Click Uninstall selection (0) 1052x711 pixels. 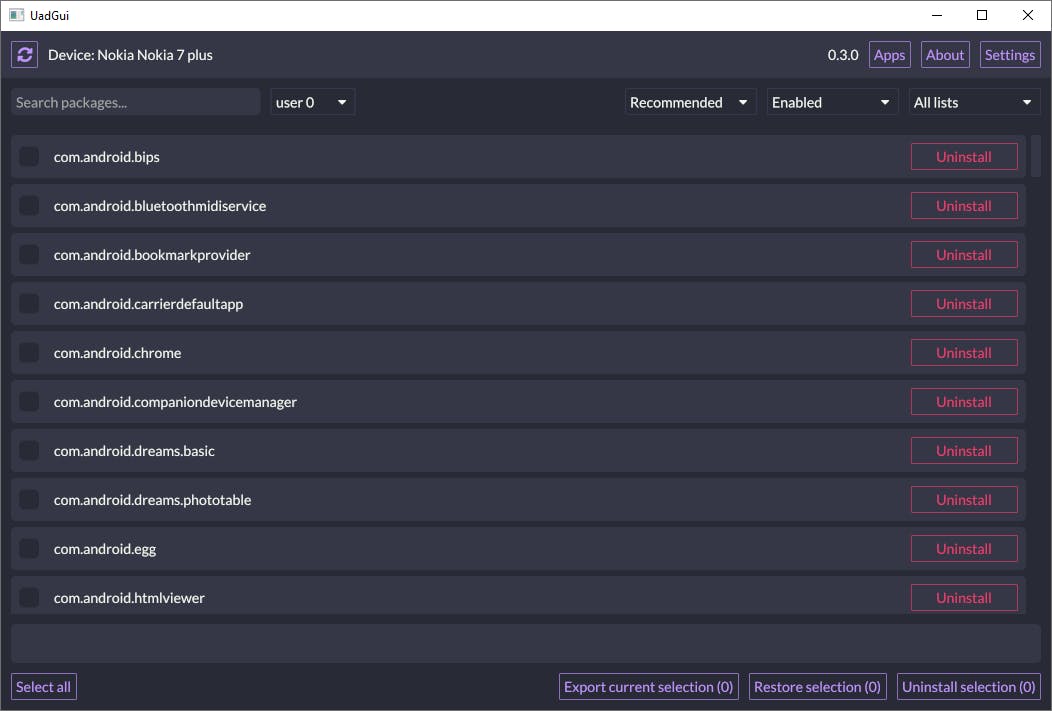pyautogui.click(x=969, y=687)
